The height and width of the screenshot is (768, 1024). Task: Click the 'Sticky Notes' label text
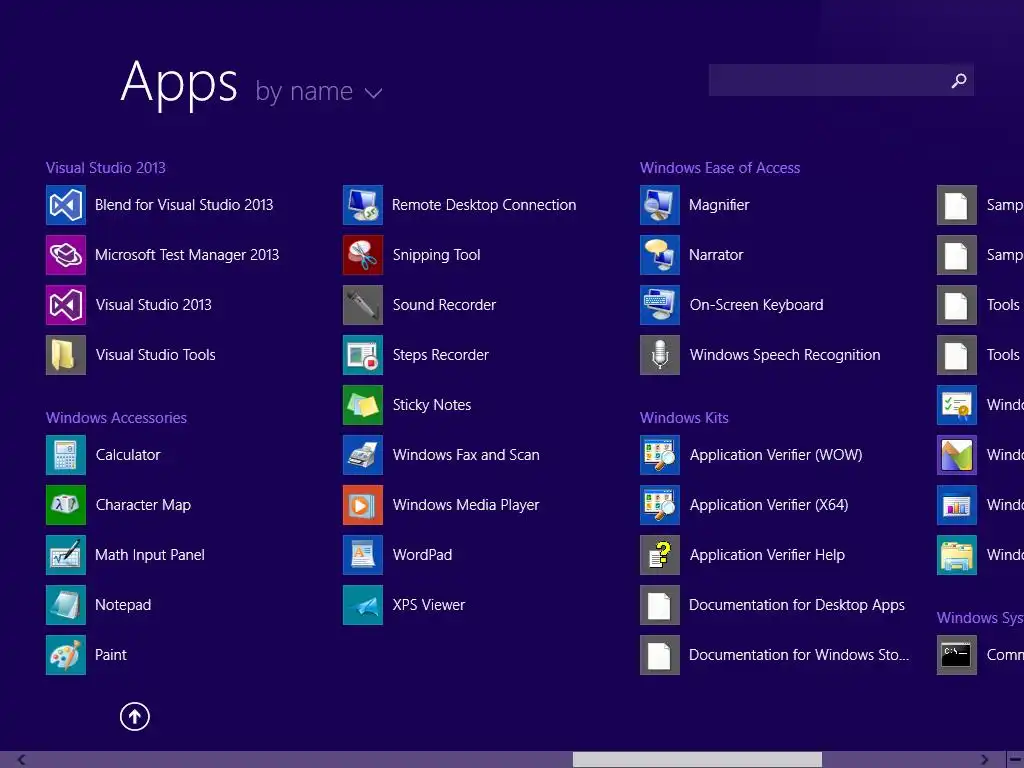[x=432, y=405]
